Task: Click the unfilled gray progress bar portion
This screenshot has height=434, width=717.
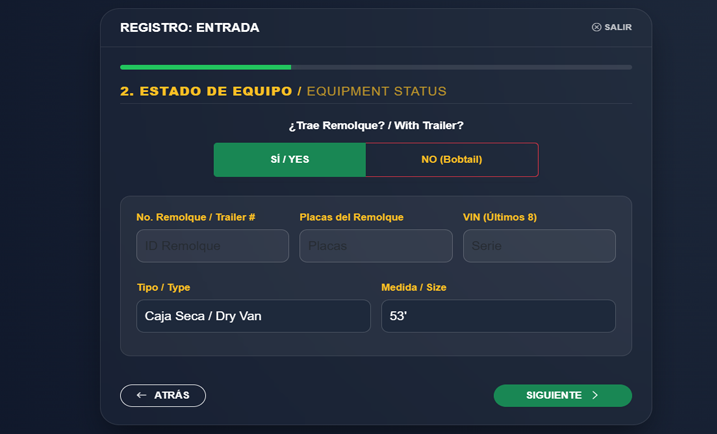Action: pos(461,67)
